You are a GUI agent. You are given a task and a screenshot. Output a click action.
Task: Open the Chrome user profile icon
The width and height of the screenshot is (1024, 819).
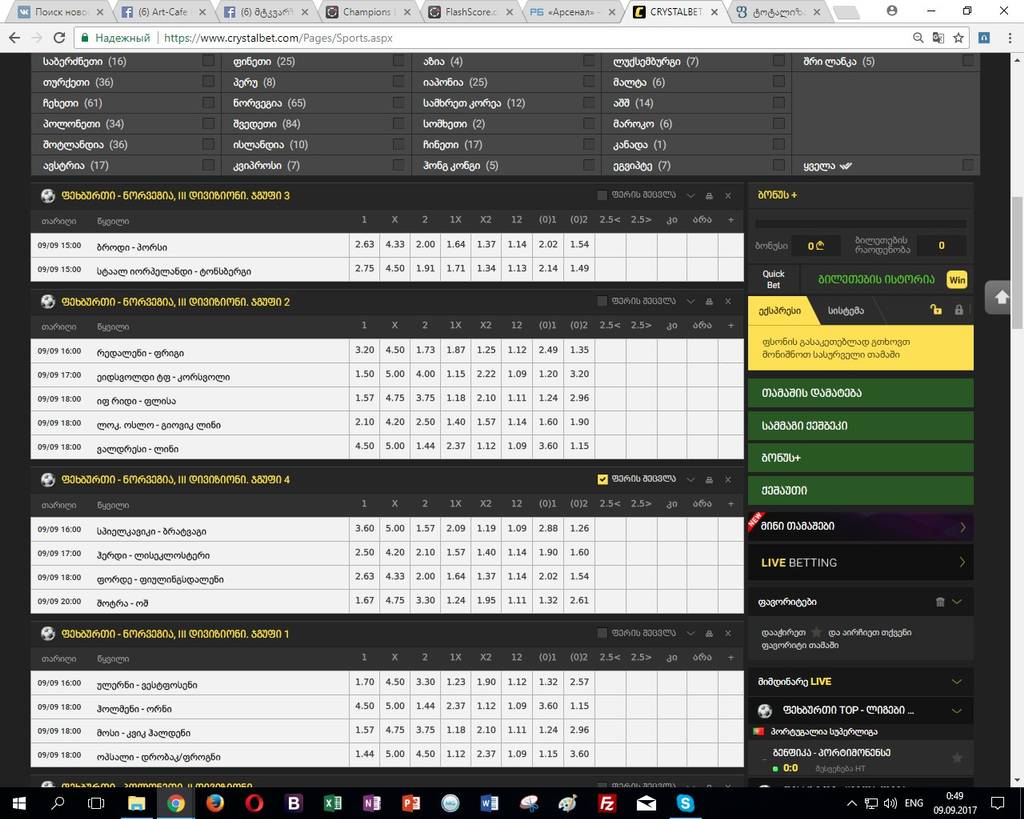tap(892, 10)
